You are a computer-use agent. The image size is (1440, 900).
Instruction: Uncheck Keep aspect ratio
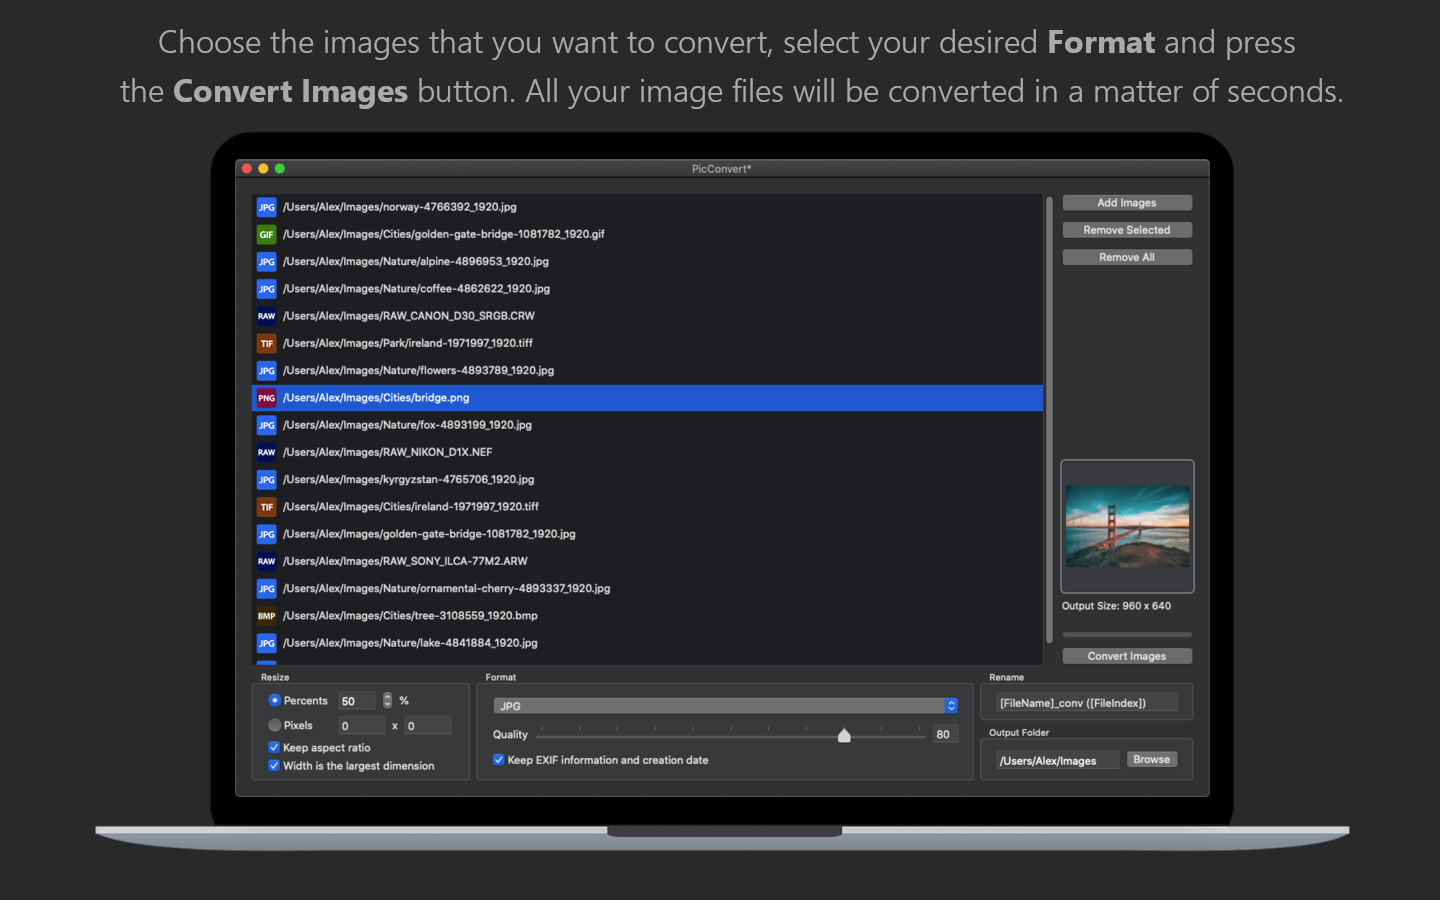[274, 747]
